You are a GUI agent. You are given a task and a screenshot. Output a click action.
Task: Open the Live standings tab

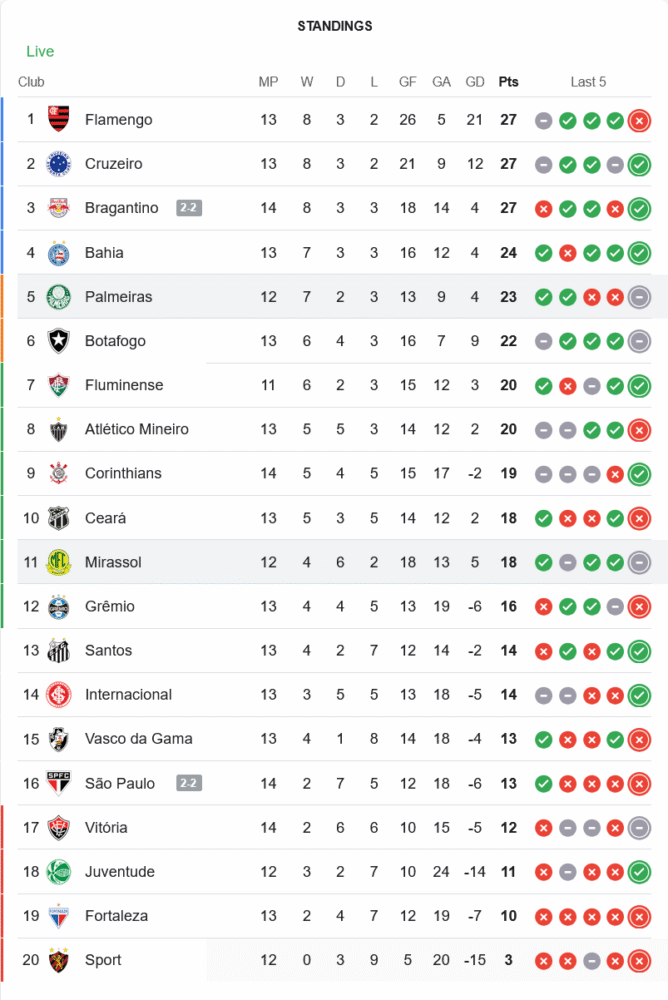tap(40, 51)
